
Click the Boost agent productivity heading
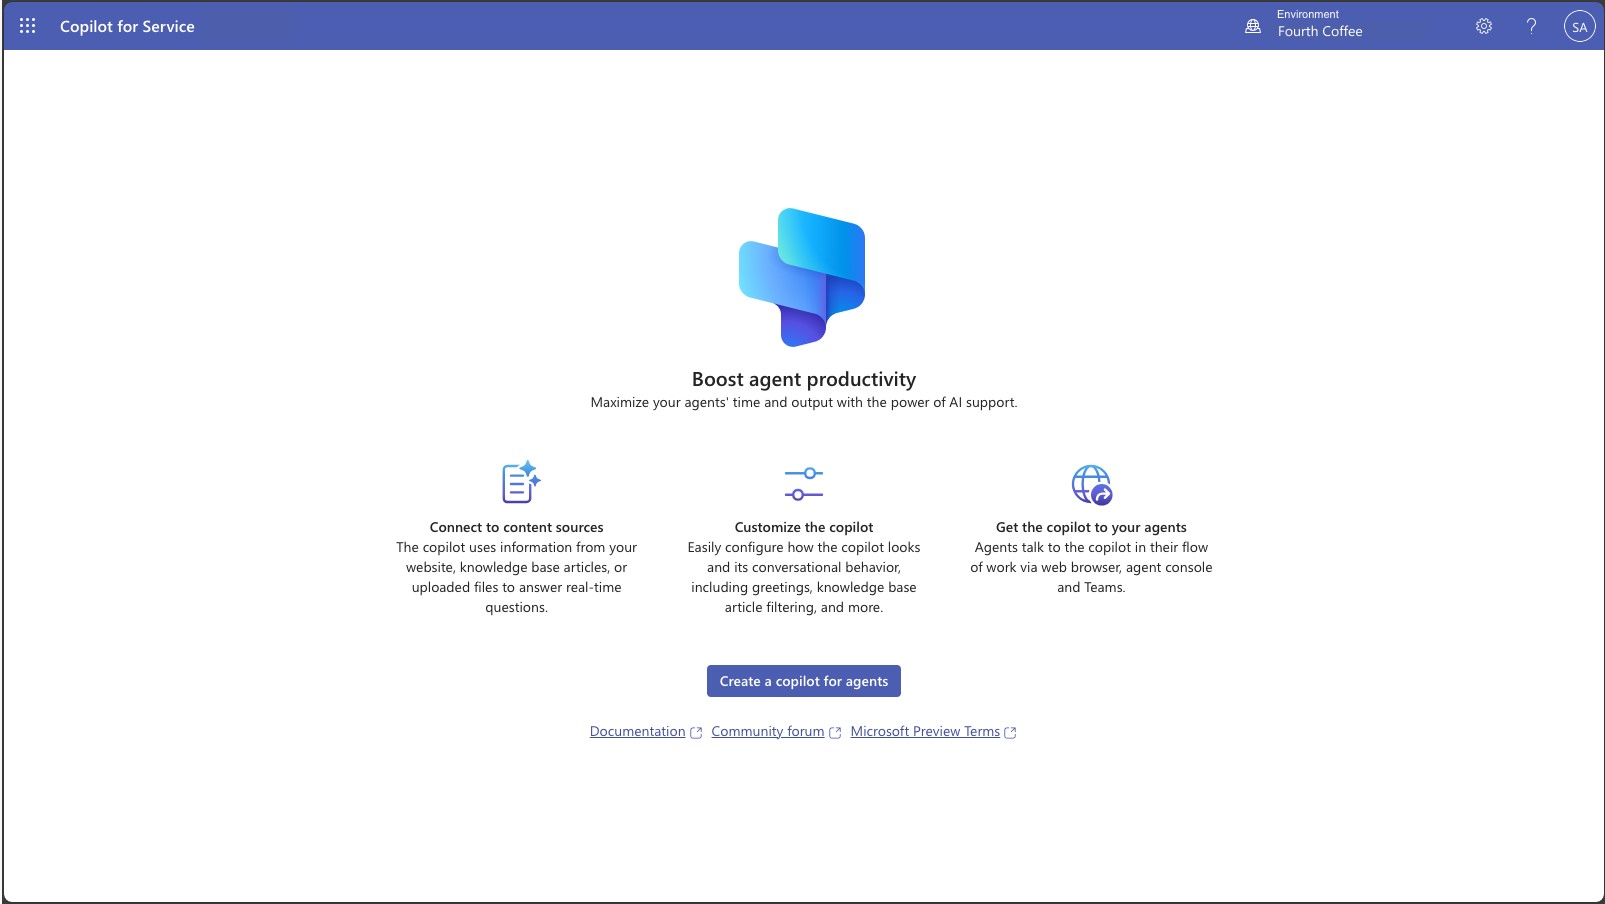(x=804, y=379)
